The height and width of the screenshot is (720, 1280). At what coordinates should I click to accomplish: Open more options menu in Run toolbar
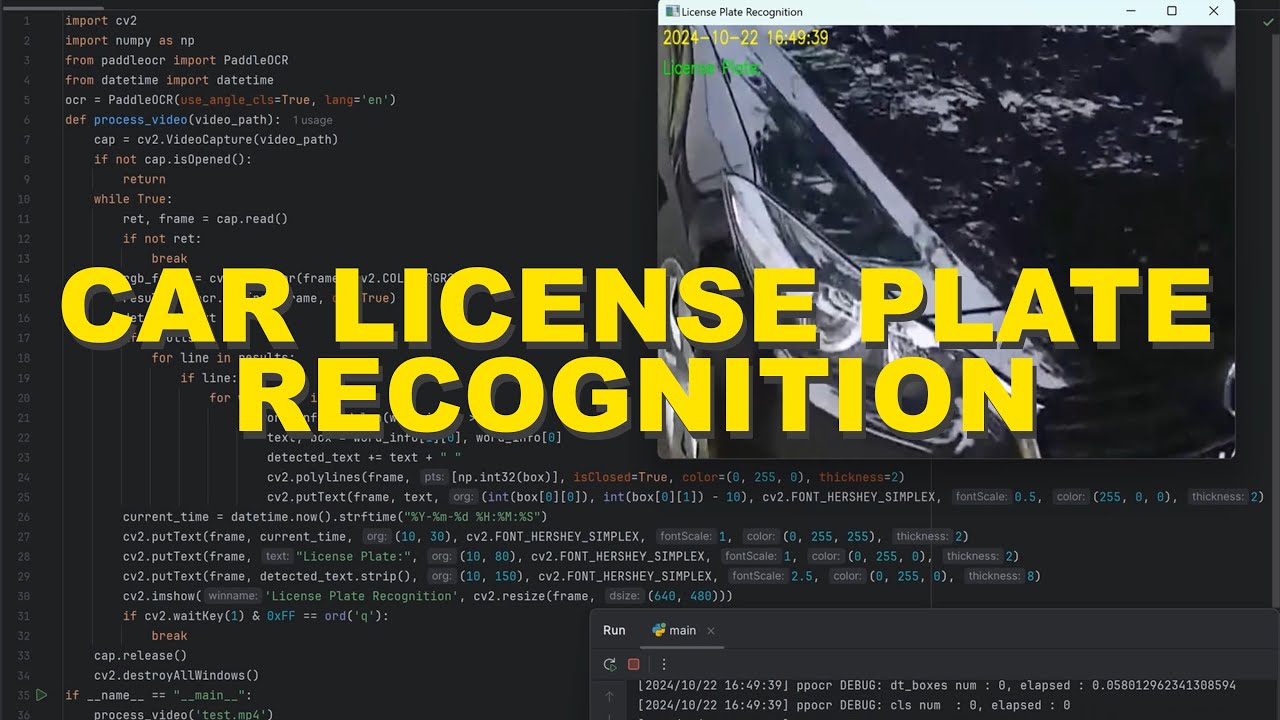click(663, 664)
